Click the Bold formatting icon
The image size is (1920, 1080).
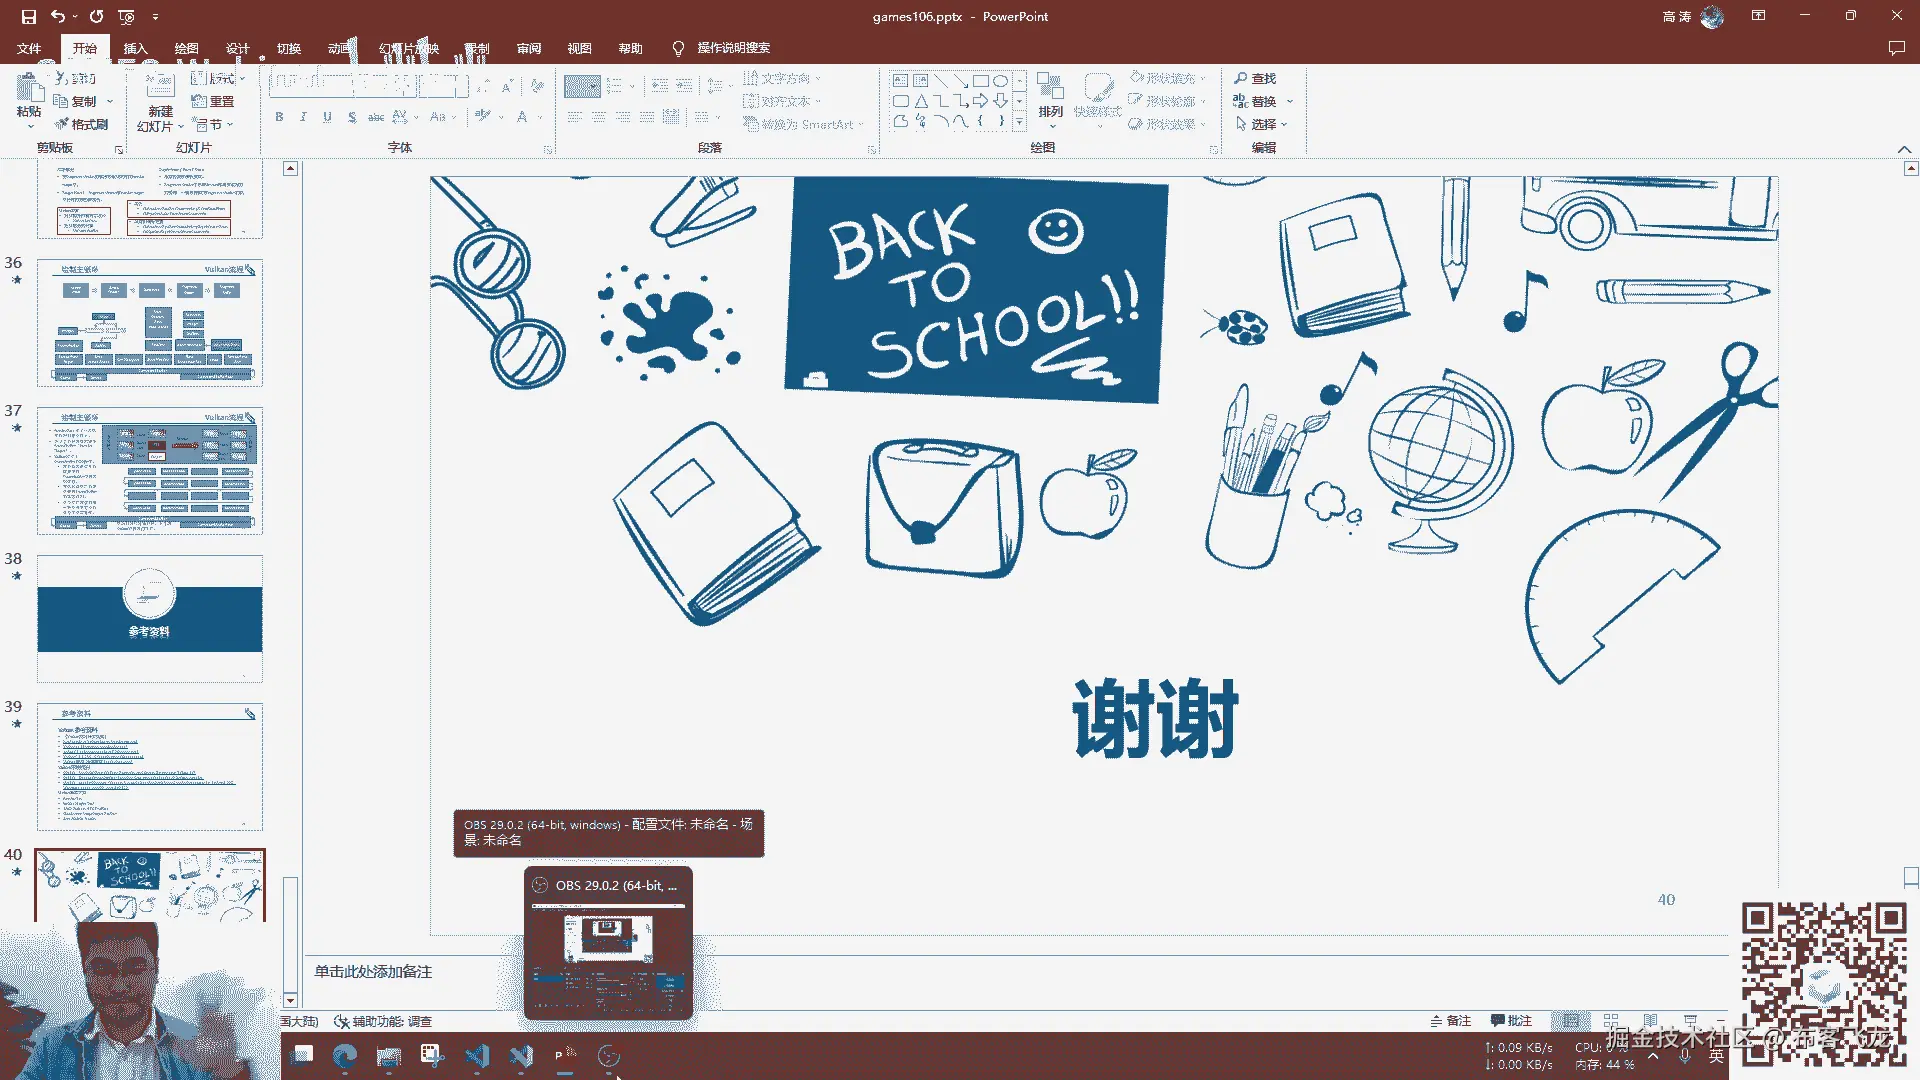(x=279, y=117)
